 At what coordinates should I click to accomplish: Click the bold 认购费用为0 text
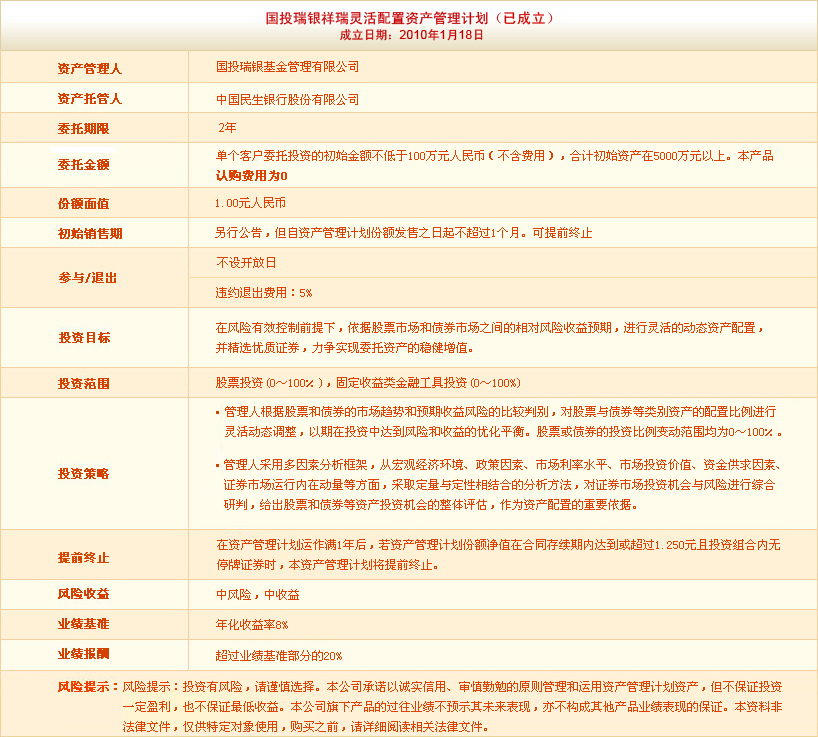[251, 175]
